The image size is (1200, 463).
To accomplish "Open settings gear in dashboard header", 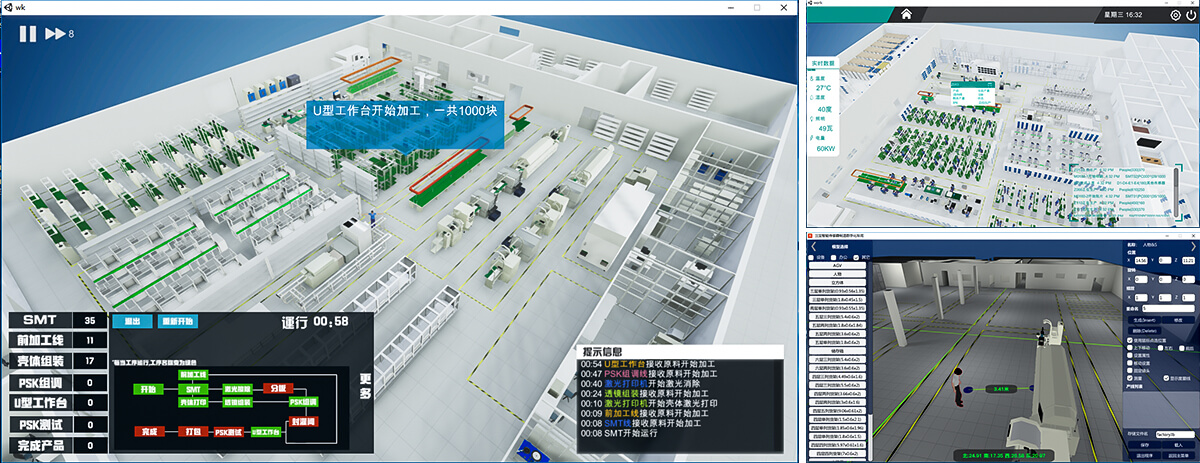I will (1174, 15).
